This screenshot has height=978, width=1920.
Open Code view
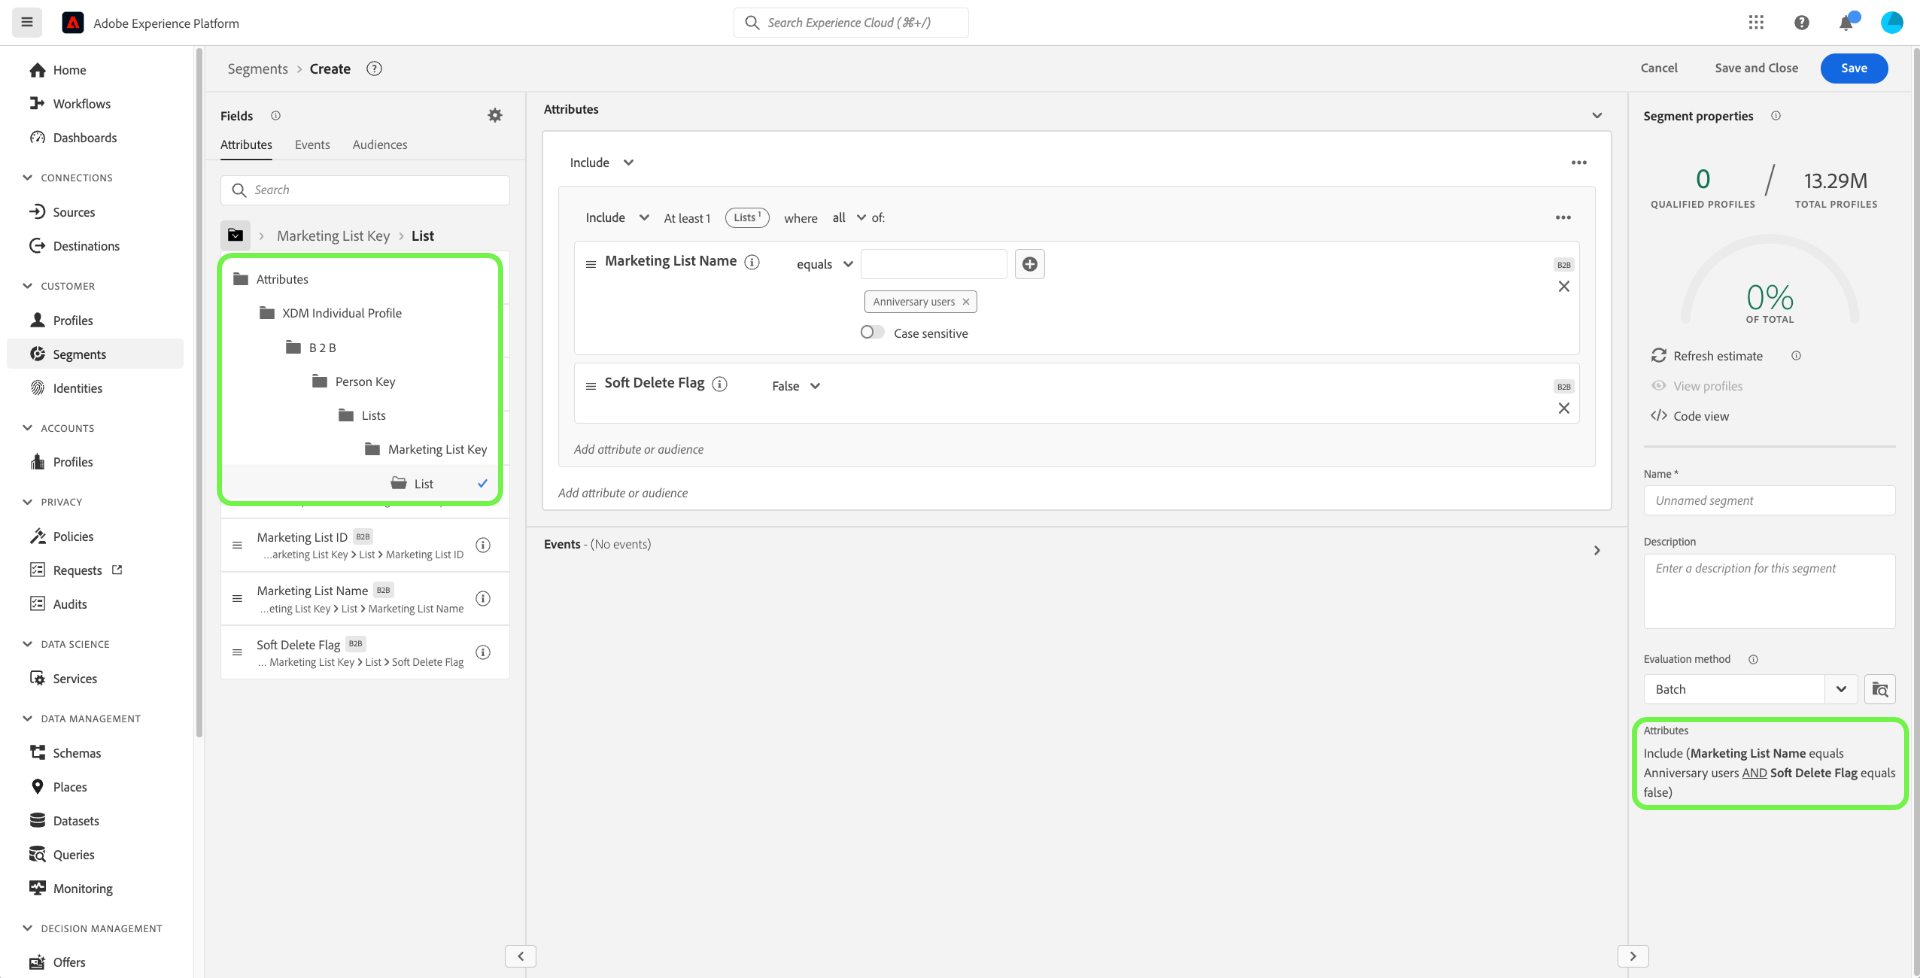1690,416
